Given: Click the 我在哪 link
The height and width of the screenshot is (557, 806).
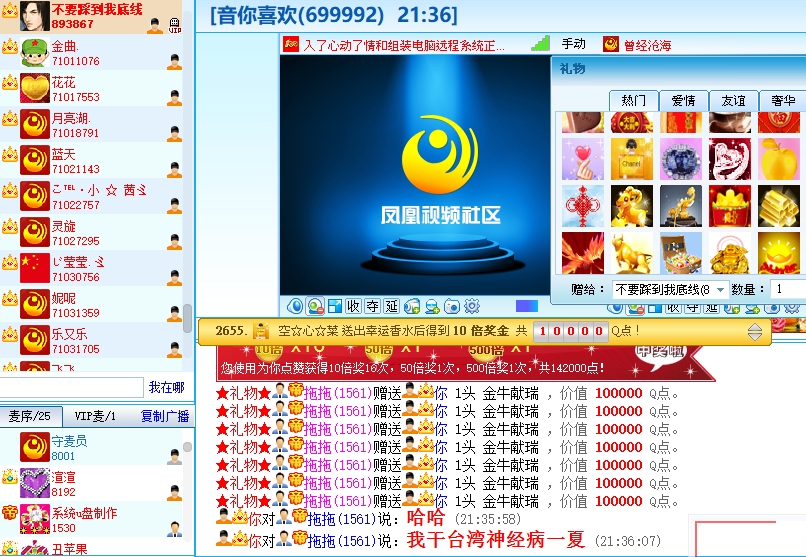Looking at the screenshot, I should 167,387.
